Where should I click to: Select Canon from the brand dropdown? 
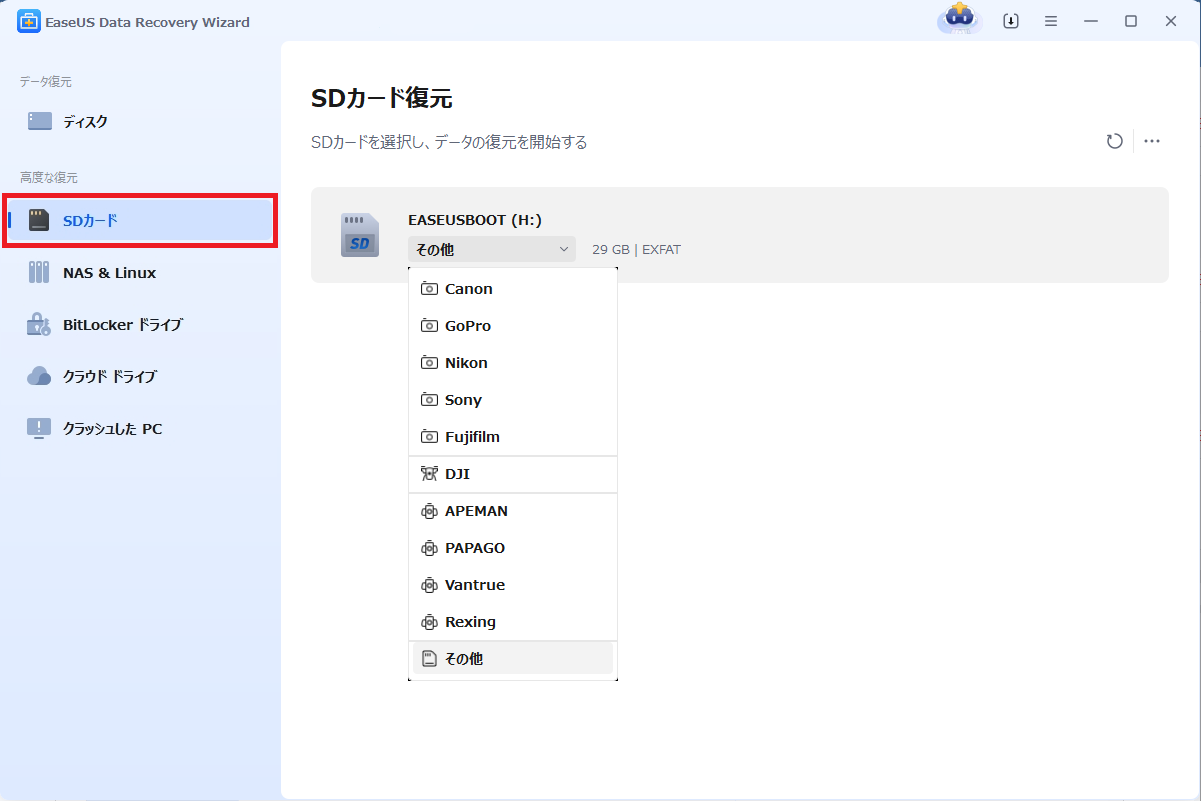pos(468,288)
